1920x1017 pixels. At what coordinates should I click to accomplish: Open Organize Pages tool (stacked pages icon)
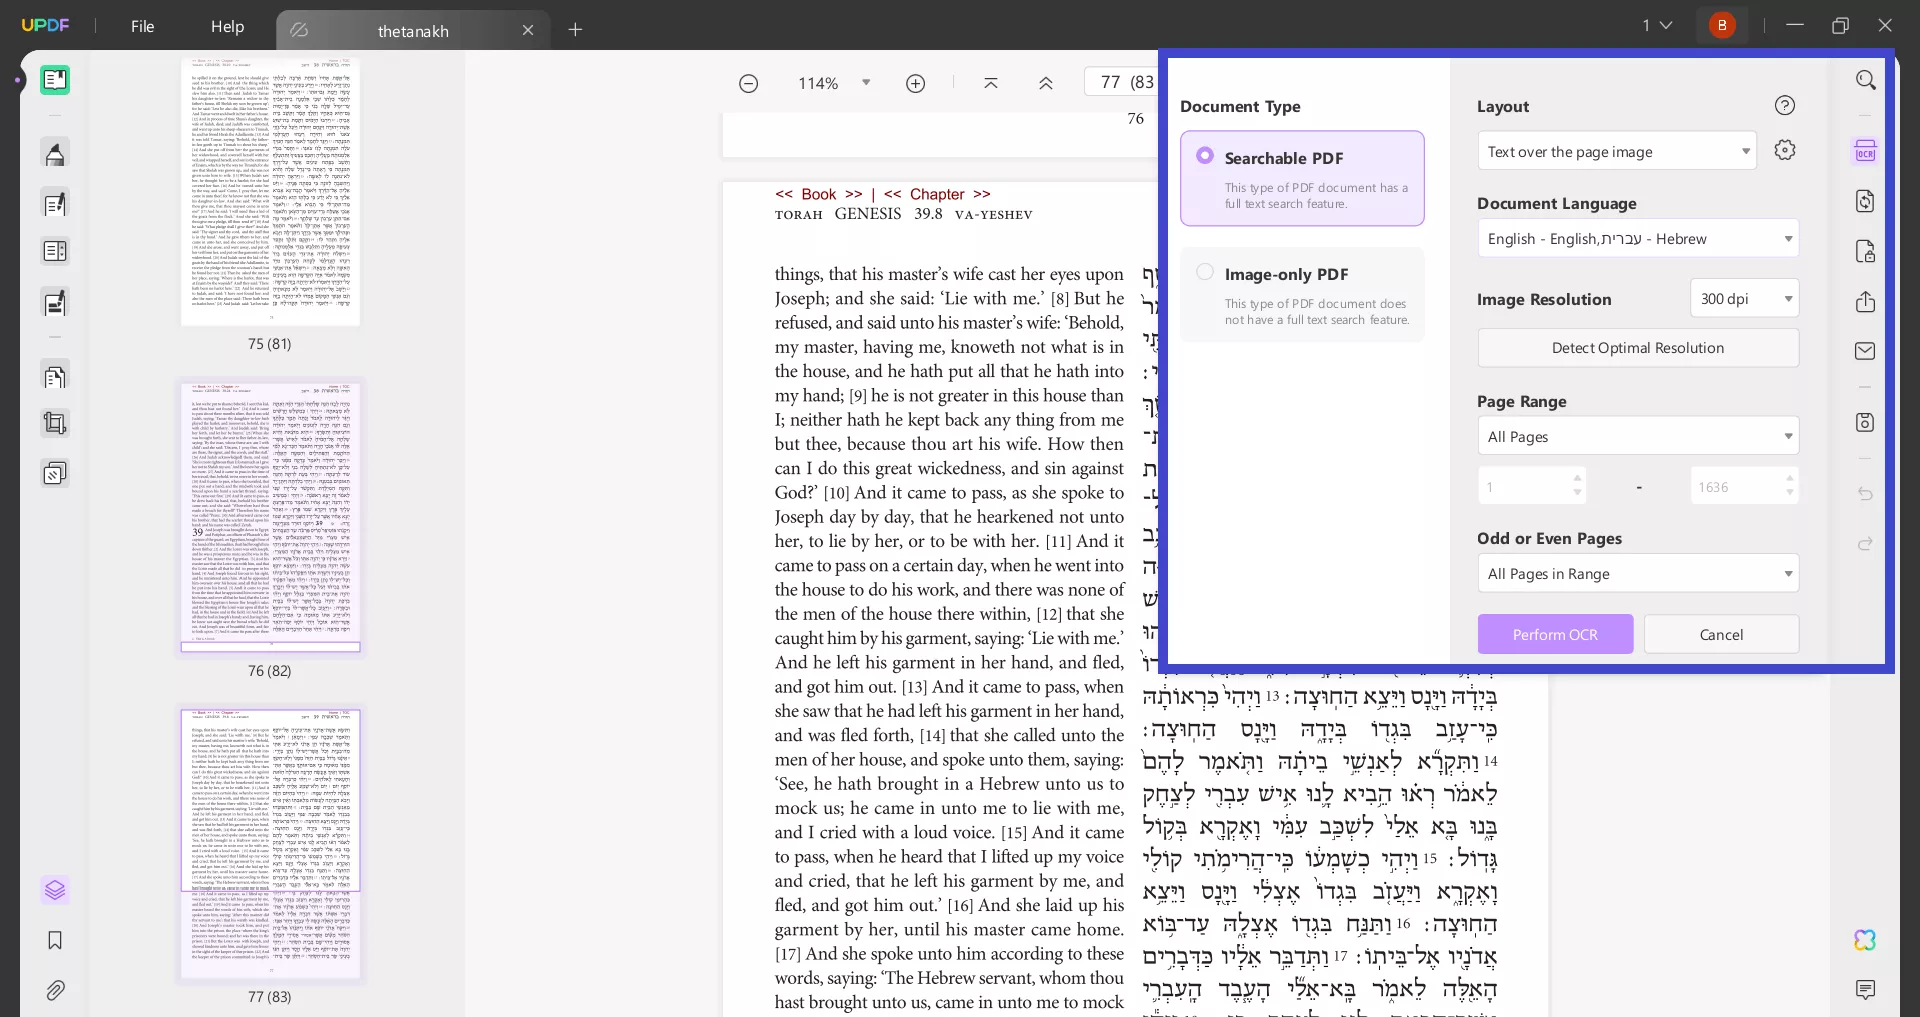tap(55, 377)
